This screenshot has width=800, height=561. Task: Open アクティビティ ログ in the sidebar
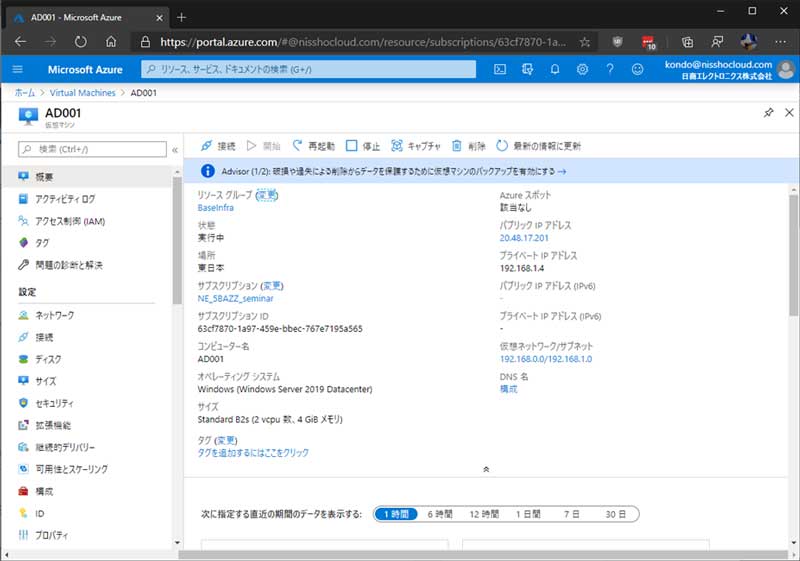tap(65, 199)
